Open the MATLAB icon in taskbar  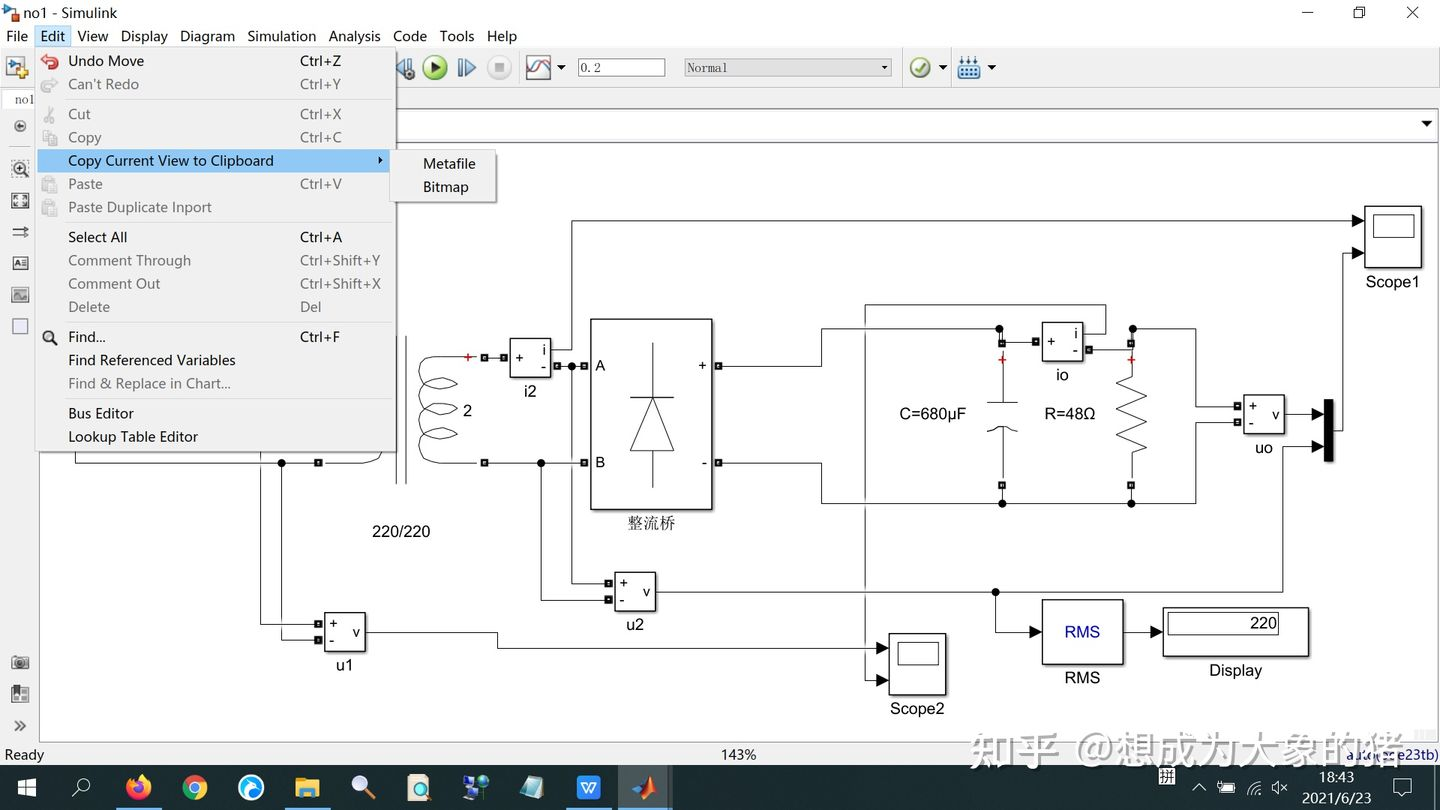coord(644,788)
